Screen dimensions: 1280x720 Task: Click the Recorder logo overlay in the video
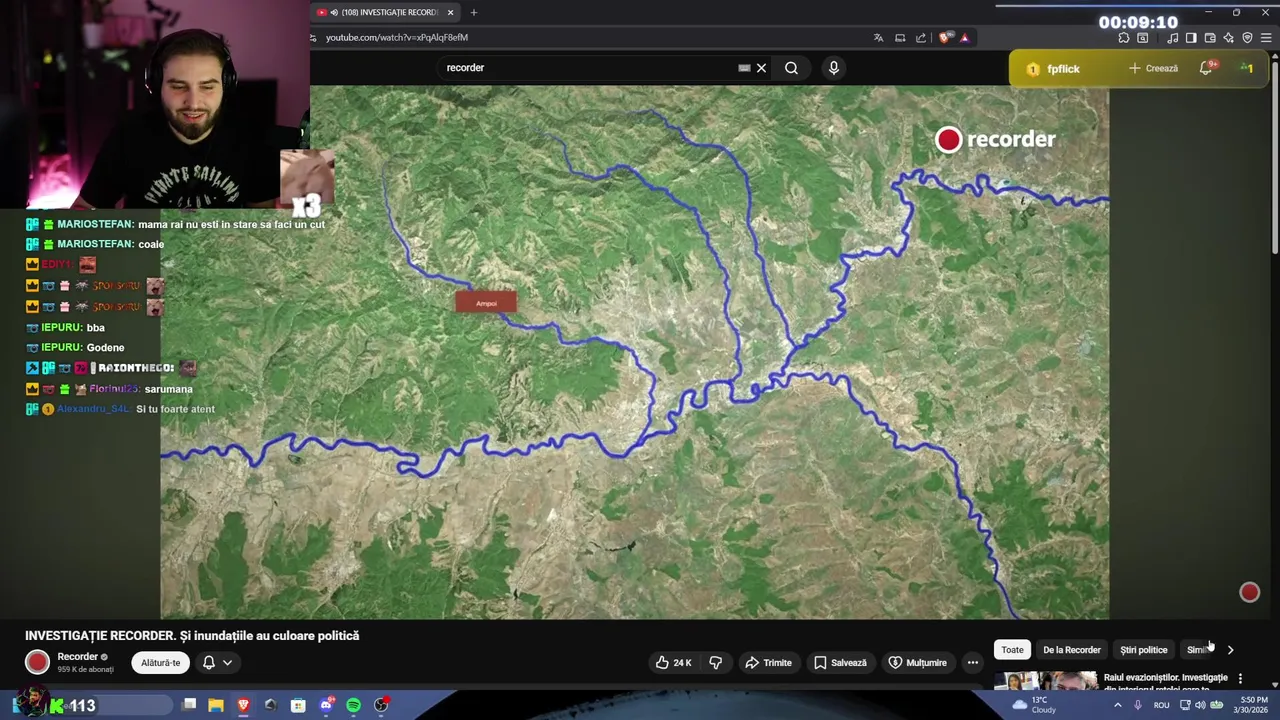click(x=996, y=140)
